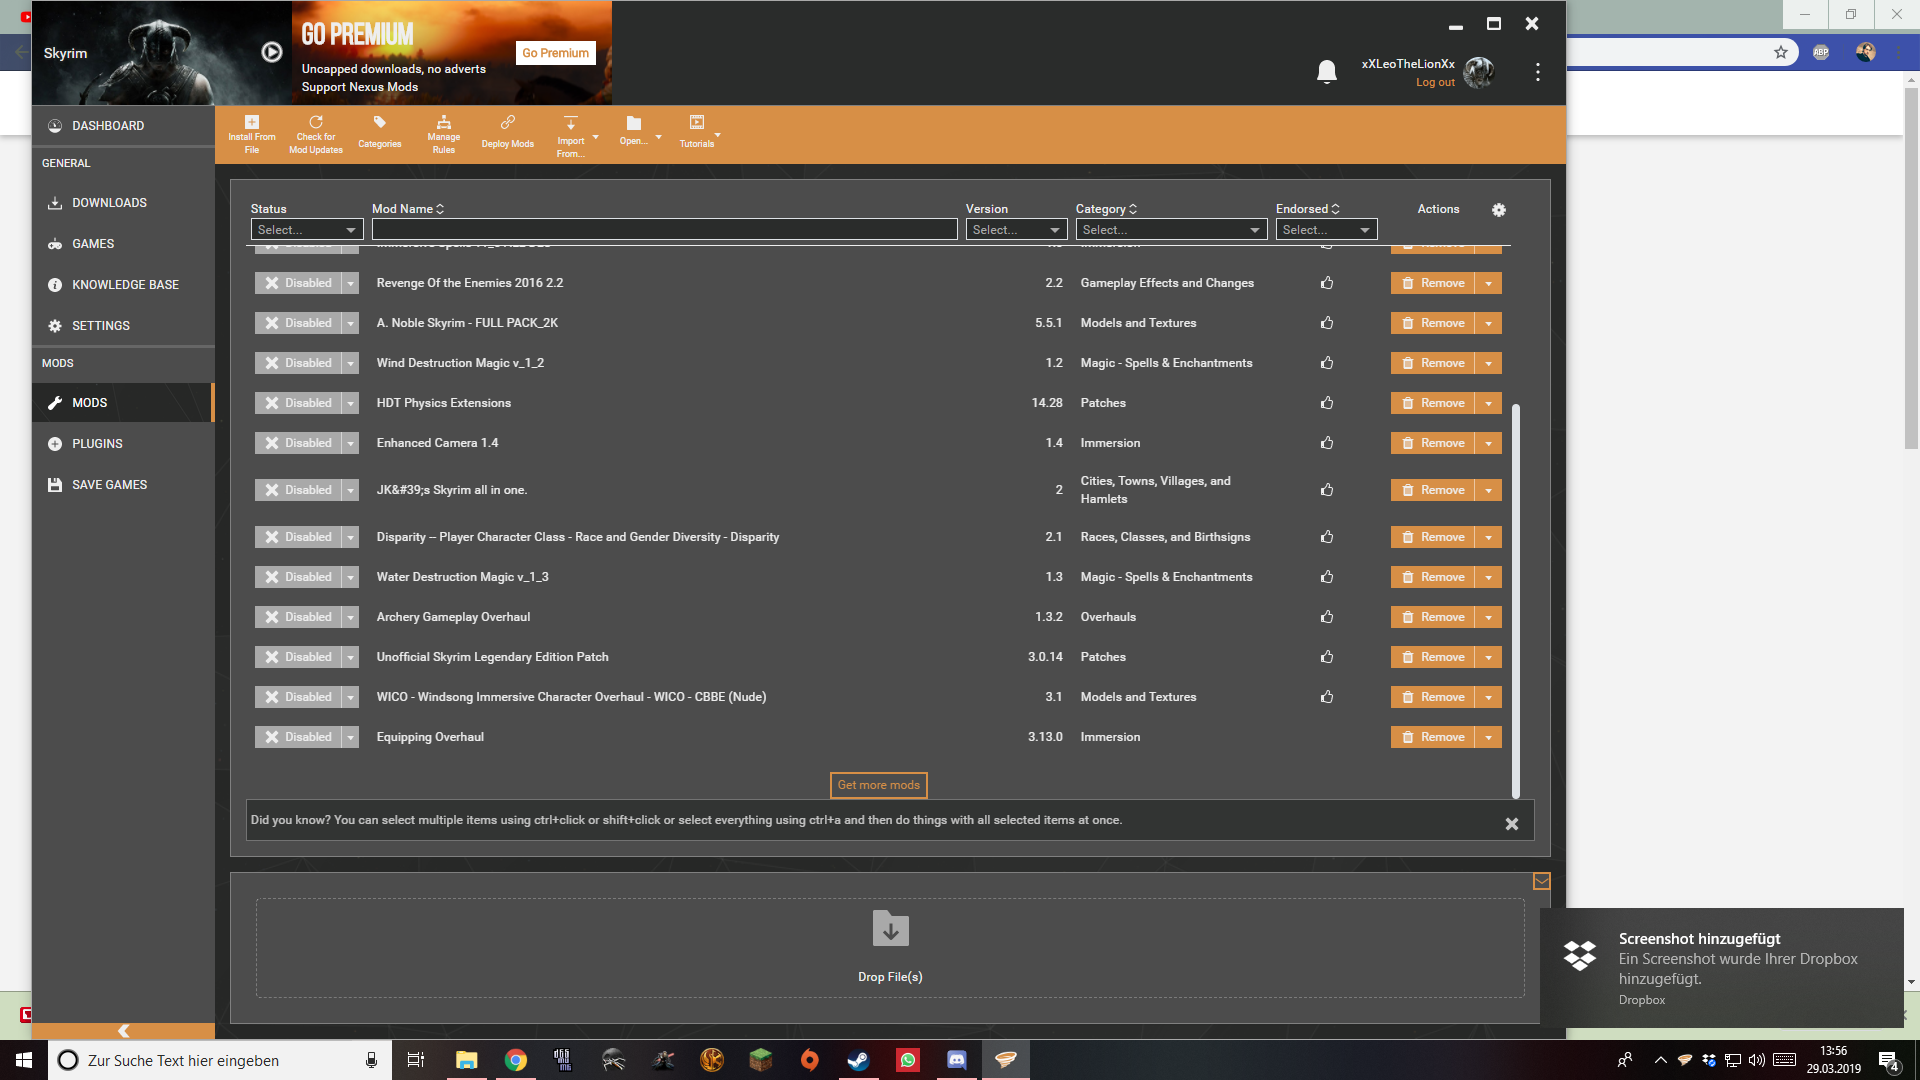Open the three-dot more menu
The image size is (1920, 1080).
coord(1538,72)
